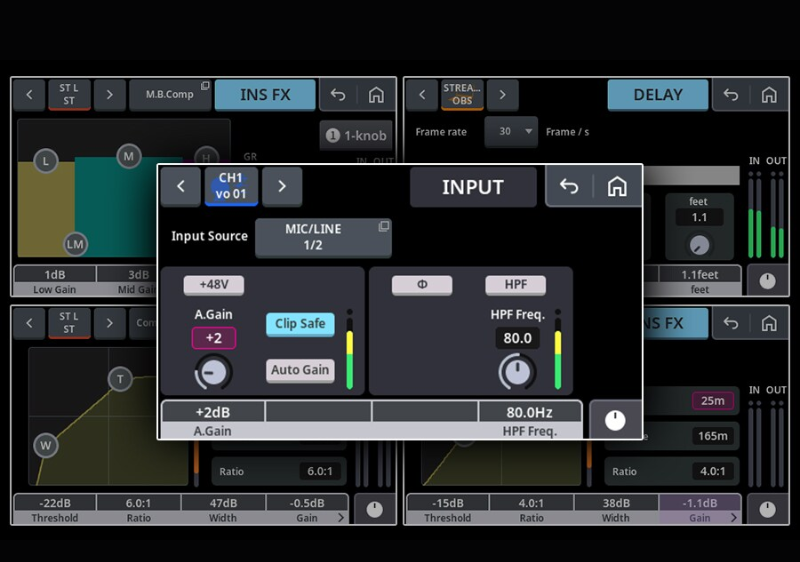Select the HPF Freq rotary knob
The height and width of the screenshot is (562, 800).
click(517, 372)
